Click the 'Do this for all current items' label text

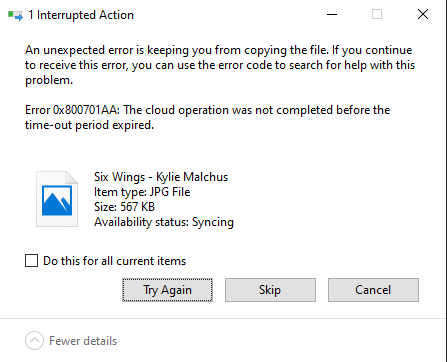point(115,261)
